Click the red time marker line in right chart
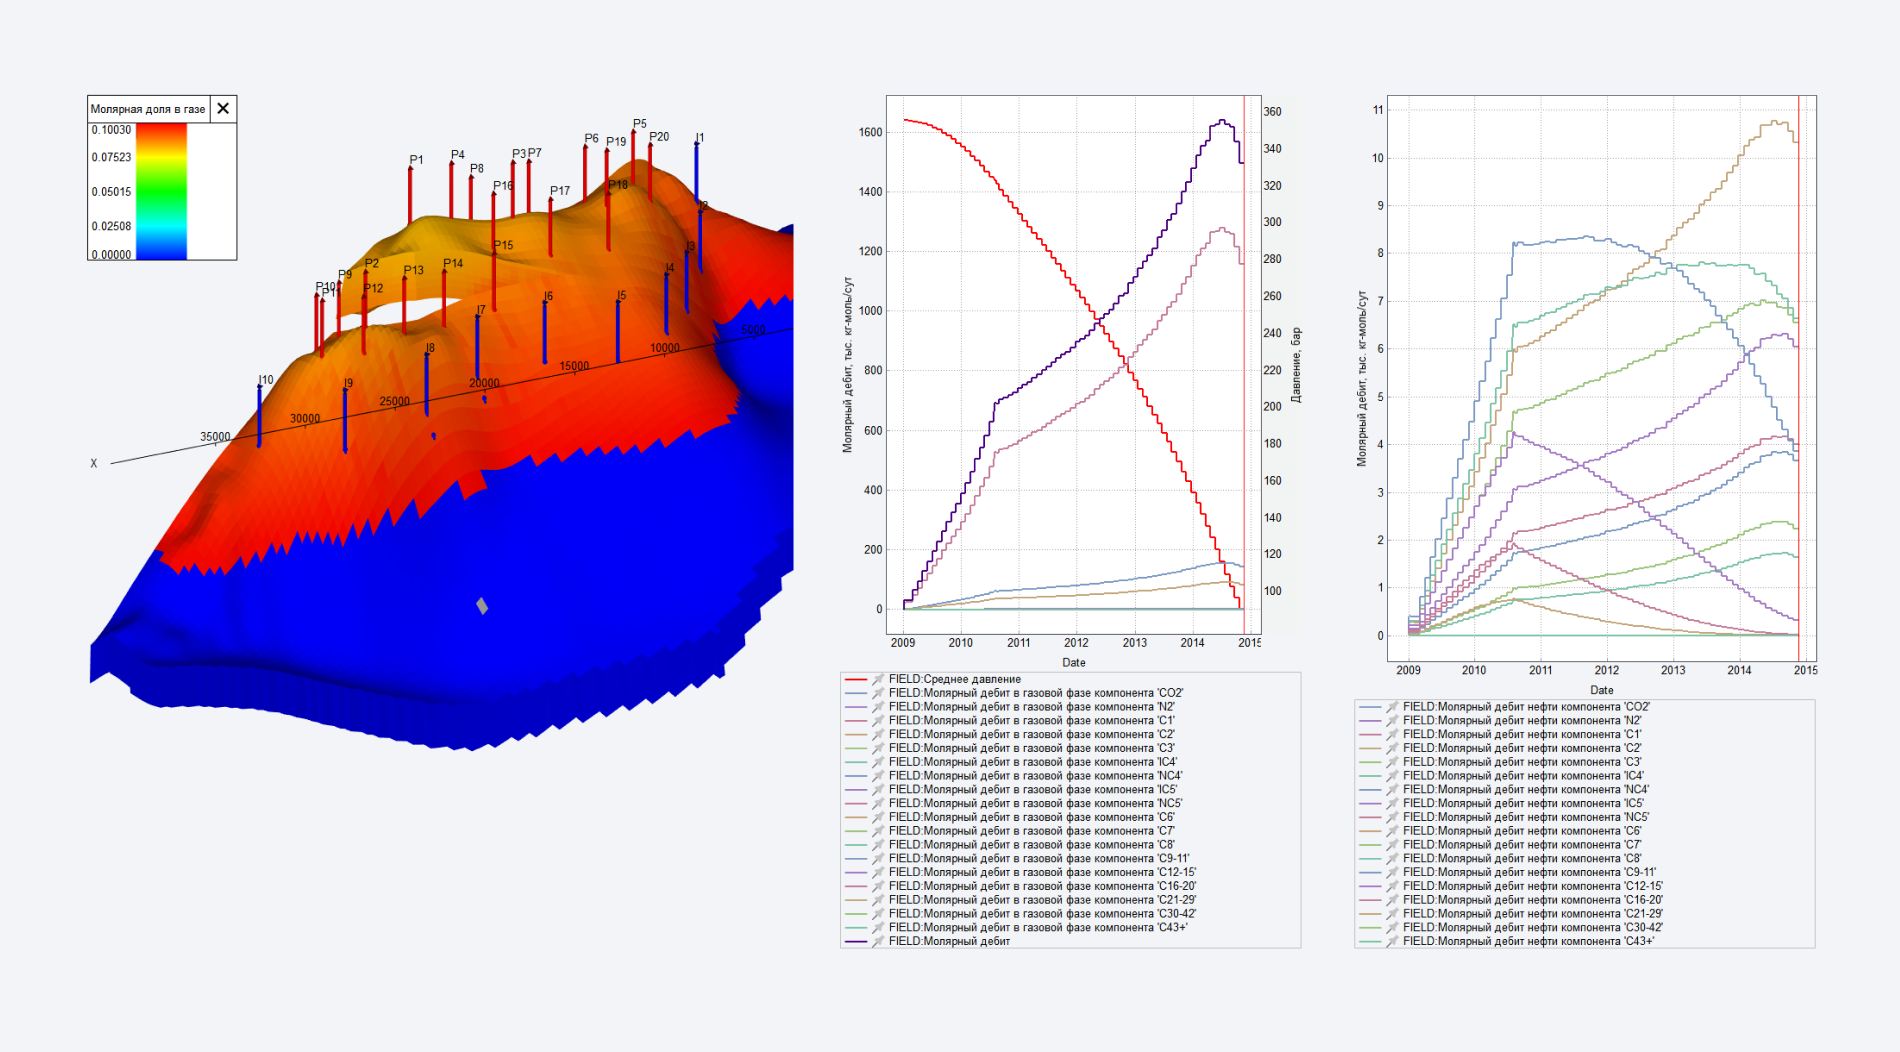This screenshot has width=1900, height=1052. click(1798, 378)
